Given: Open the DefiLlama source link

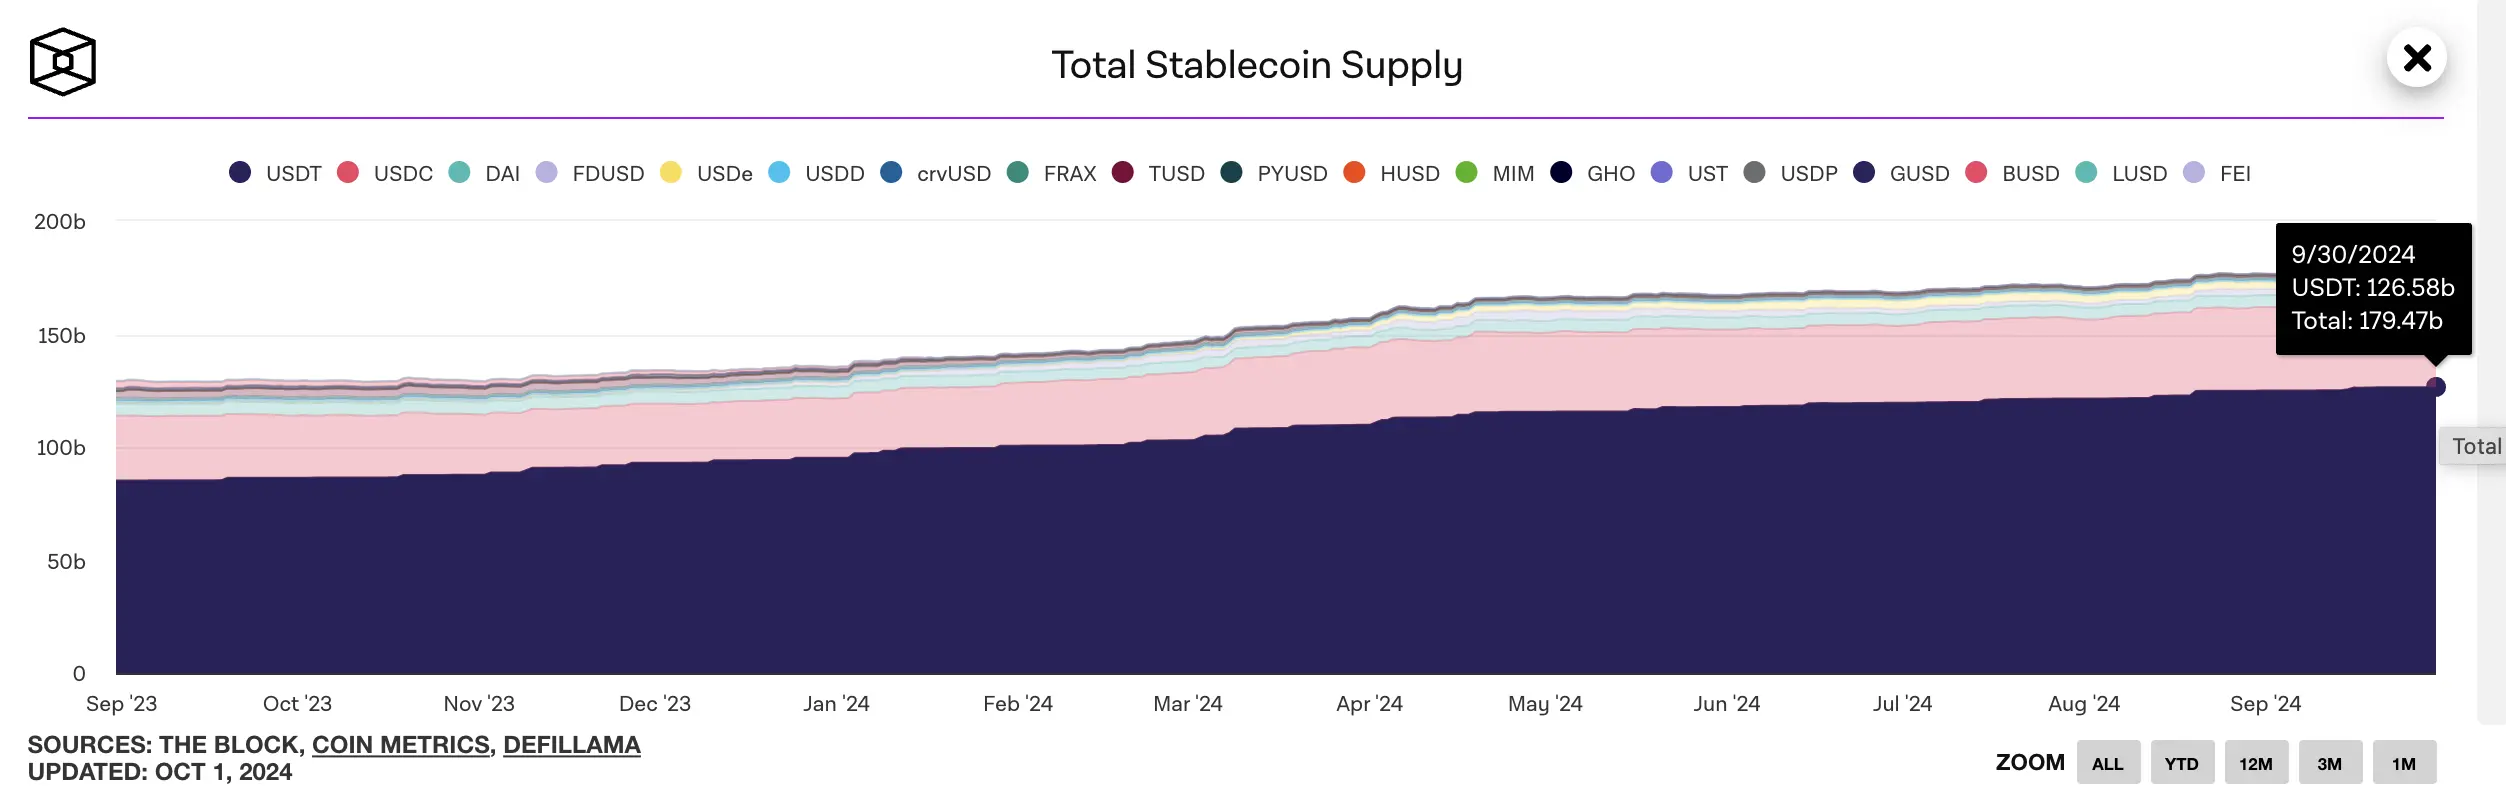Looking at the screenshot, I should 571,745.
